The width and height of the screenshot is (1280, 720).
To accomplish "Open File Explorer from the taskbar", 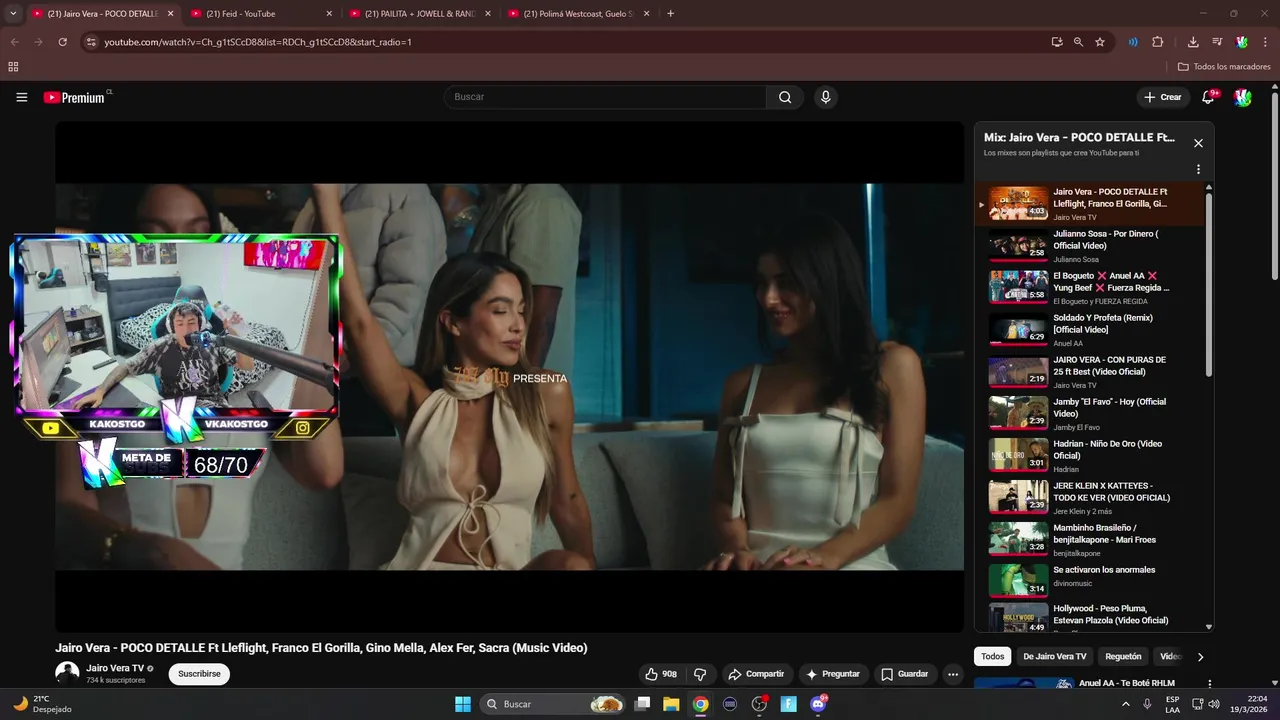I will [671, 704].
